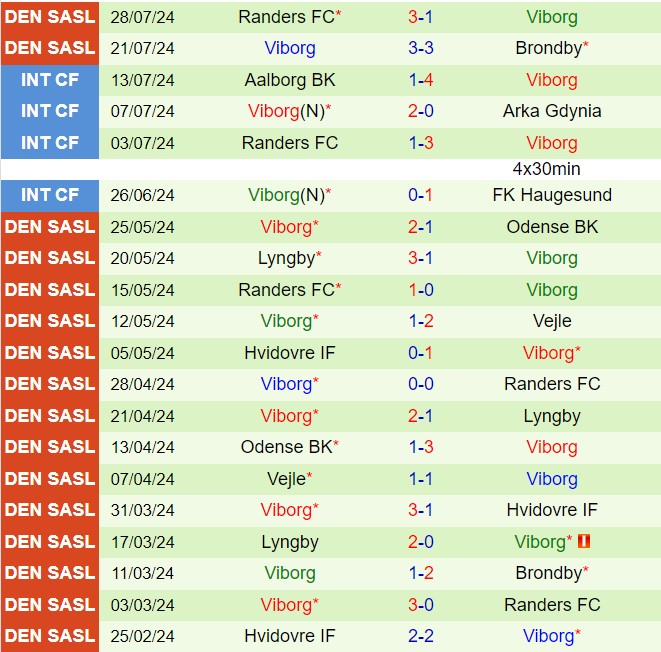Open the 2-2 score of Hvidovre IF match
The image size is (661, 652).
[x=420, y=636]
